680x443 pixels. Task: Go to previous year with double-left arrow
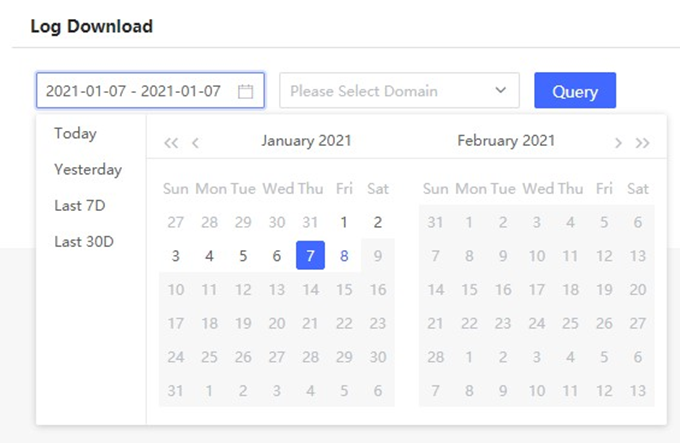click(171, 143)
